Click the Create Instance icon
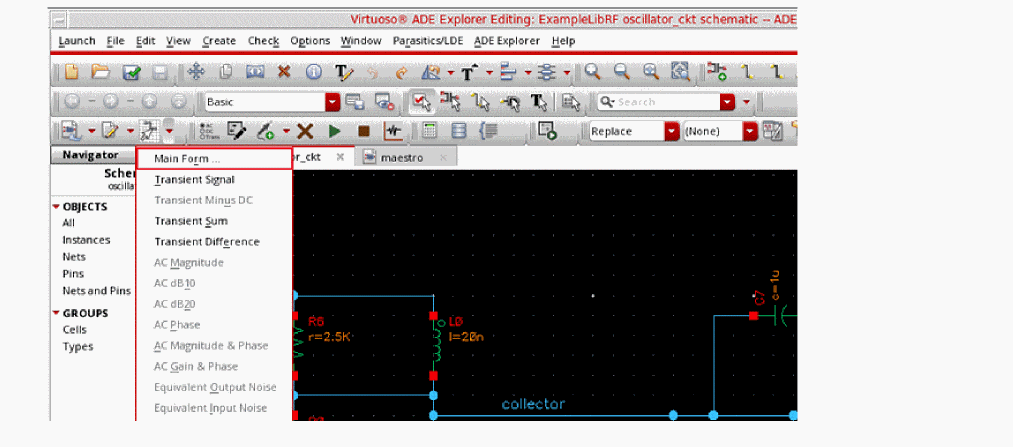This screenshot has height=447, width=1013. click(x=716, y=72)
